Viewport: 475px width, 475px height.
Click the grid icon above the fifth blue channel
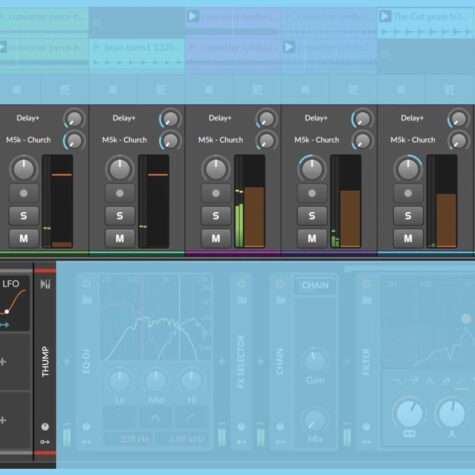pyautogui.click(x=401, y=90)
